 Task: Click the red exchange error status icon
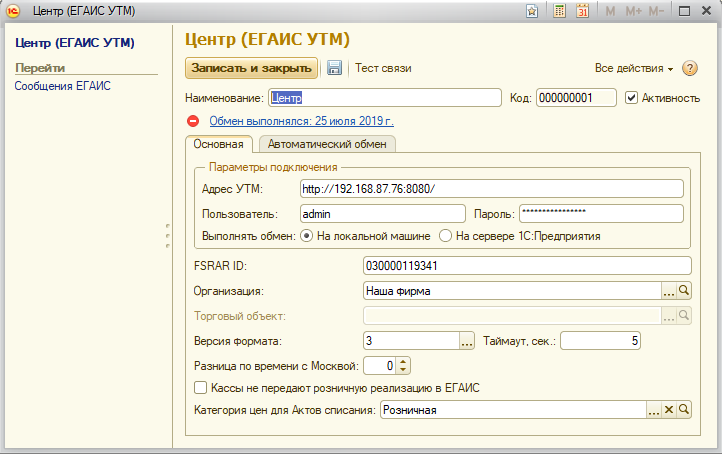pyautogui.click(x=193, y=121)
